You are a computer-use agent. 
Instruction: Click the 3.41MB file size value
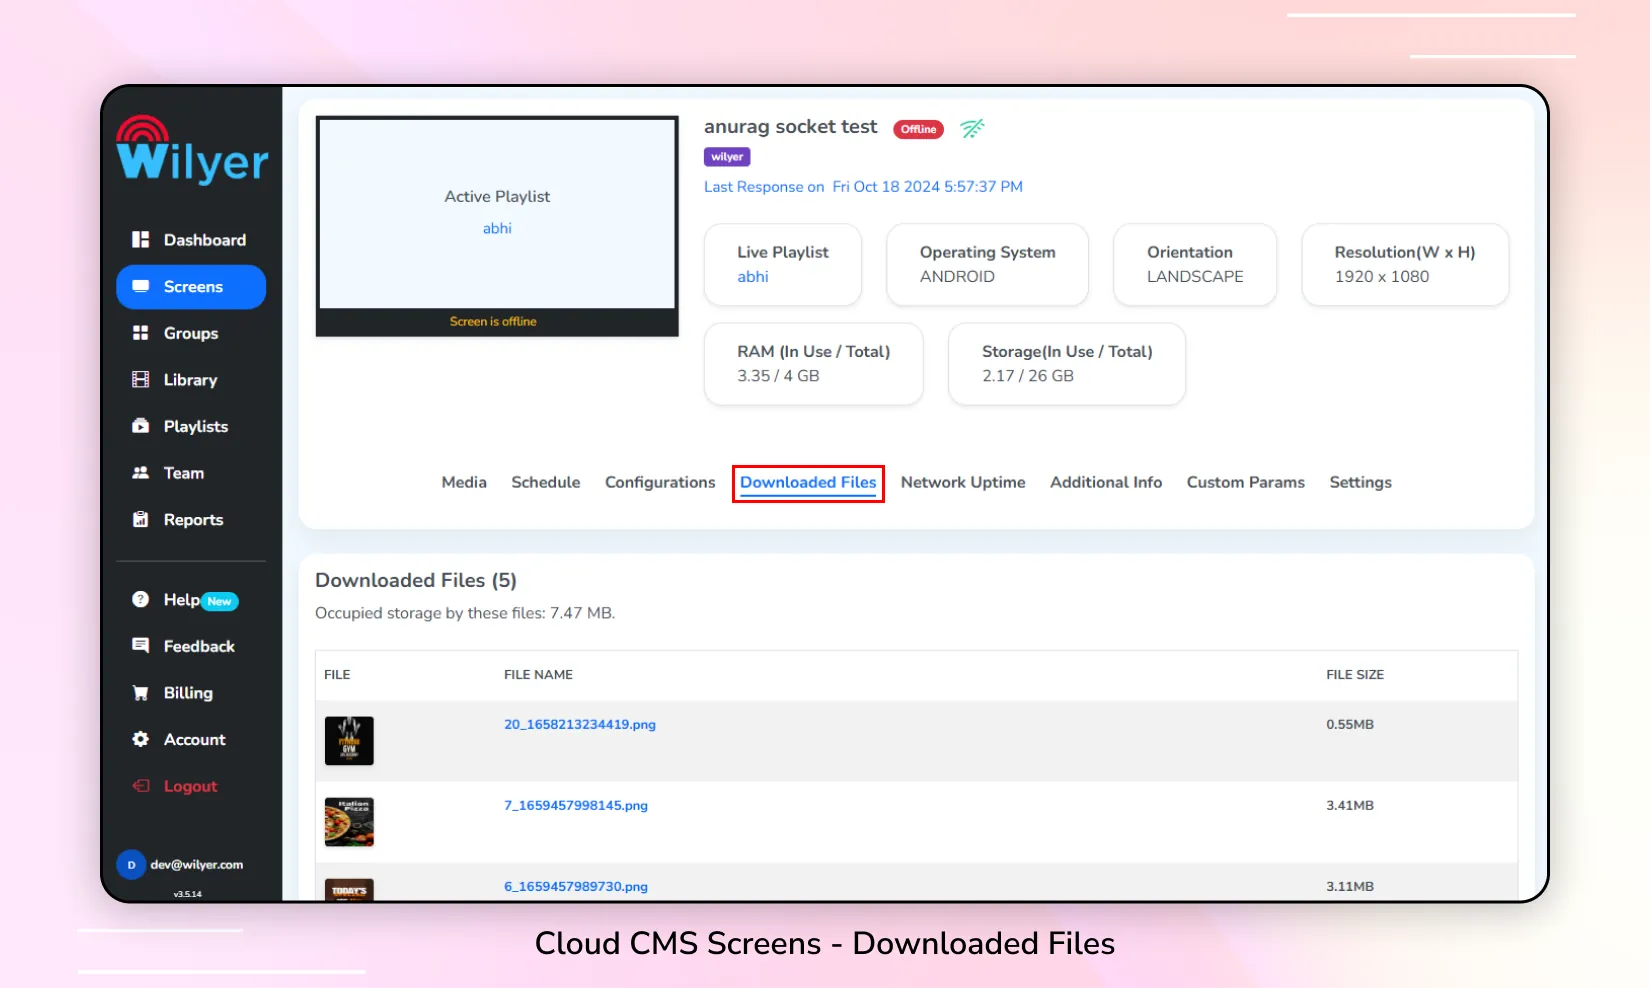[1350, 806]
